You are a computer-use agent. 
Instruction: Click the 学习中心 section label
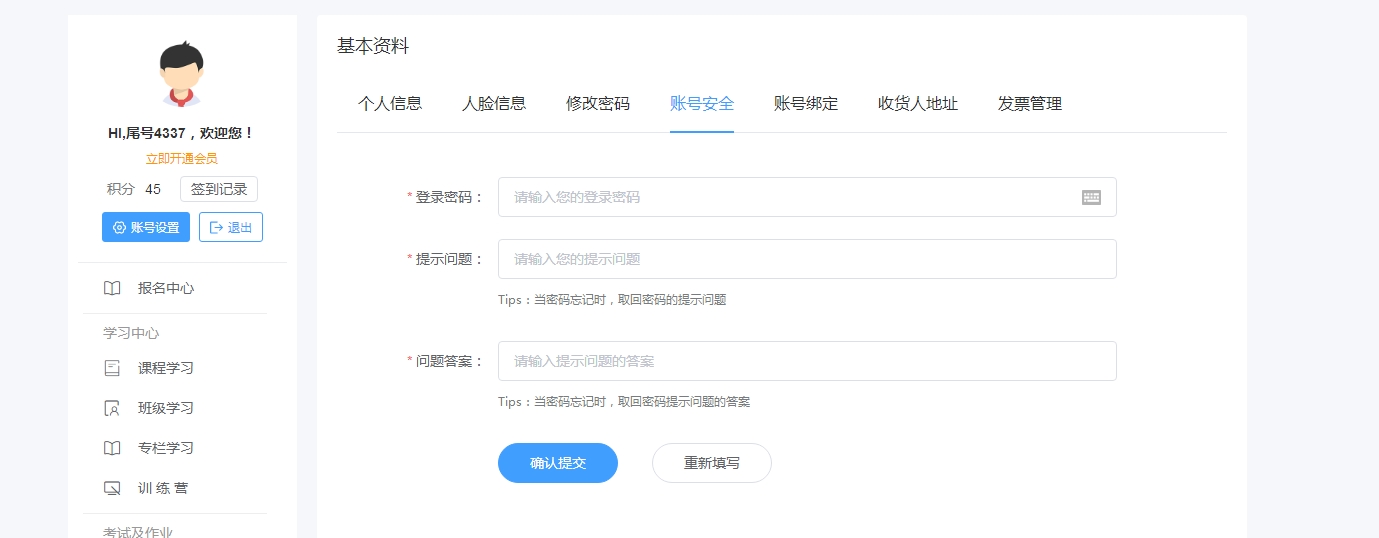131,333
